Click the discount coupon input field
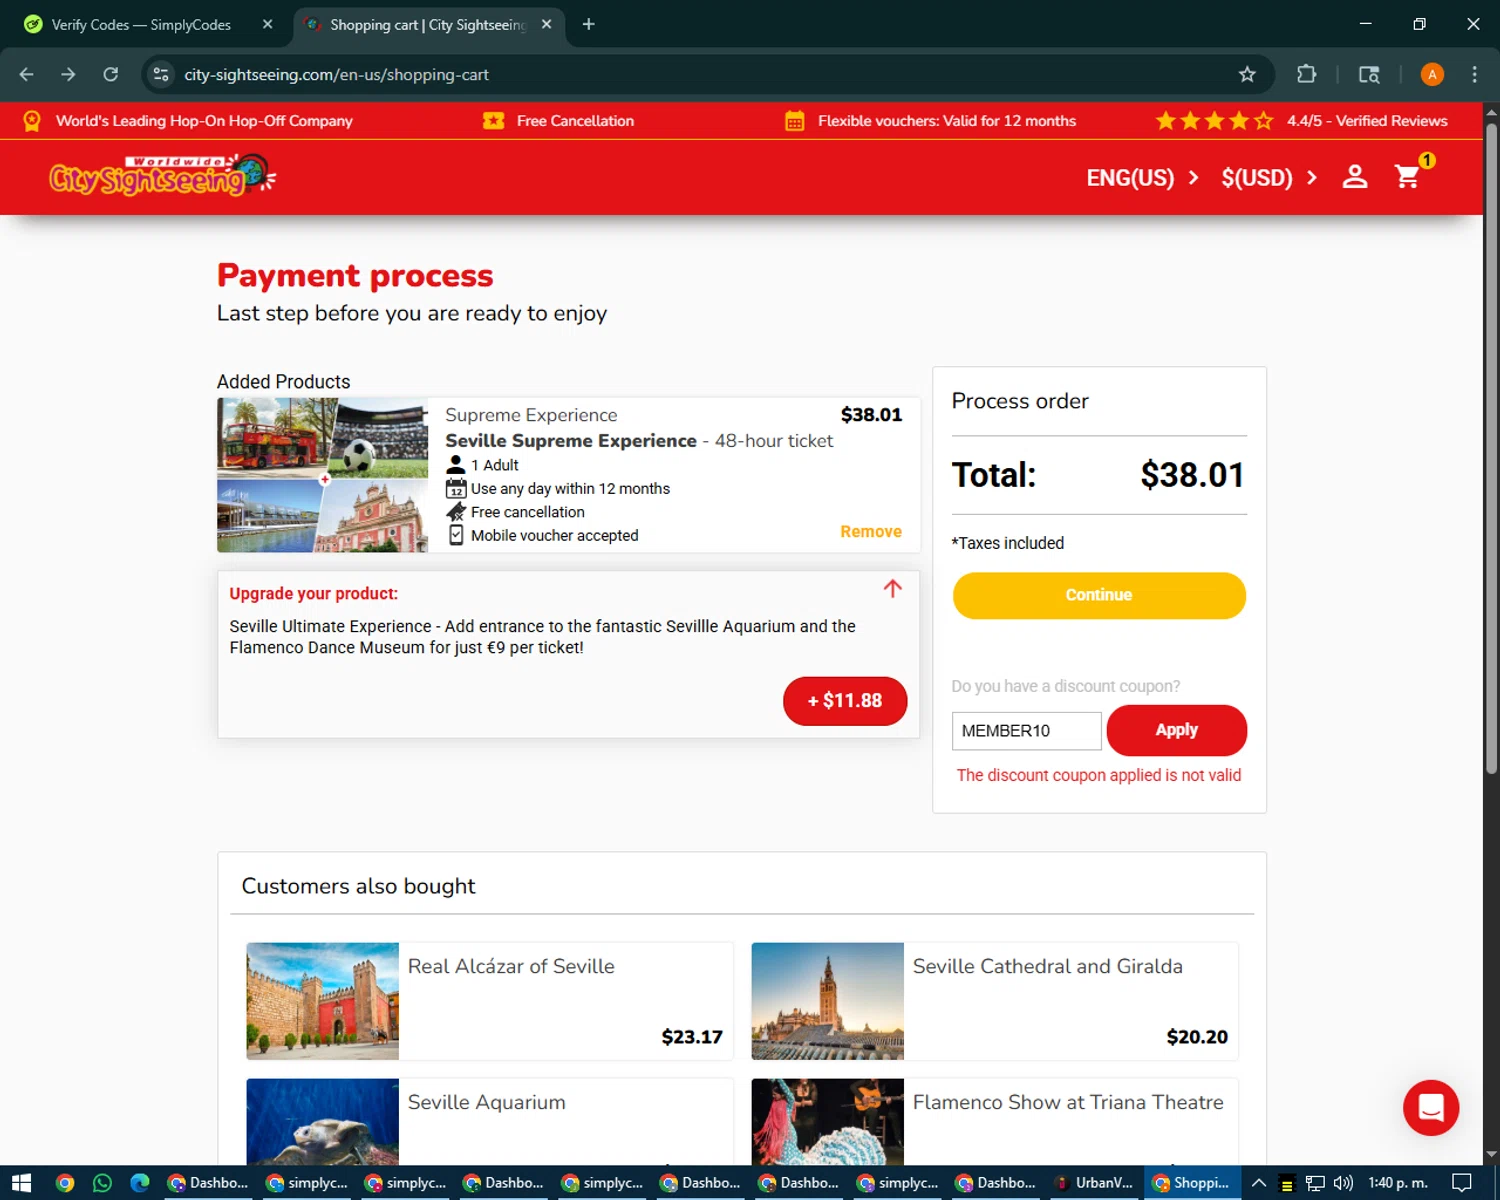The width and height of the screenshot is (1500, 1200). [1027, 731]
